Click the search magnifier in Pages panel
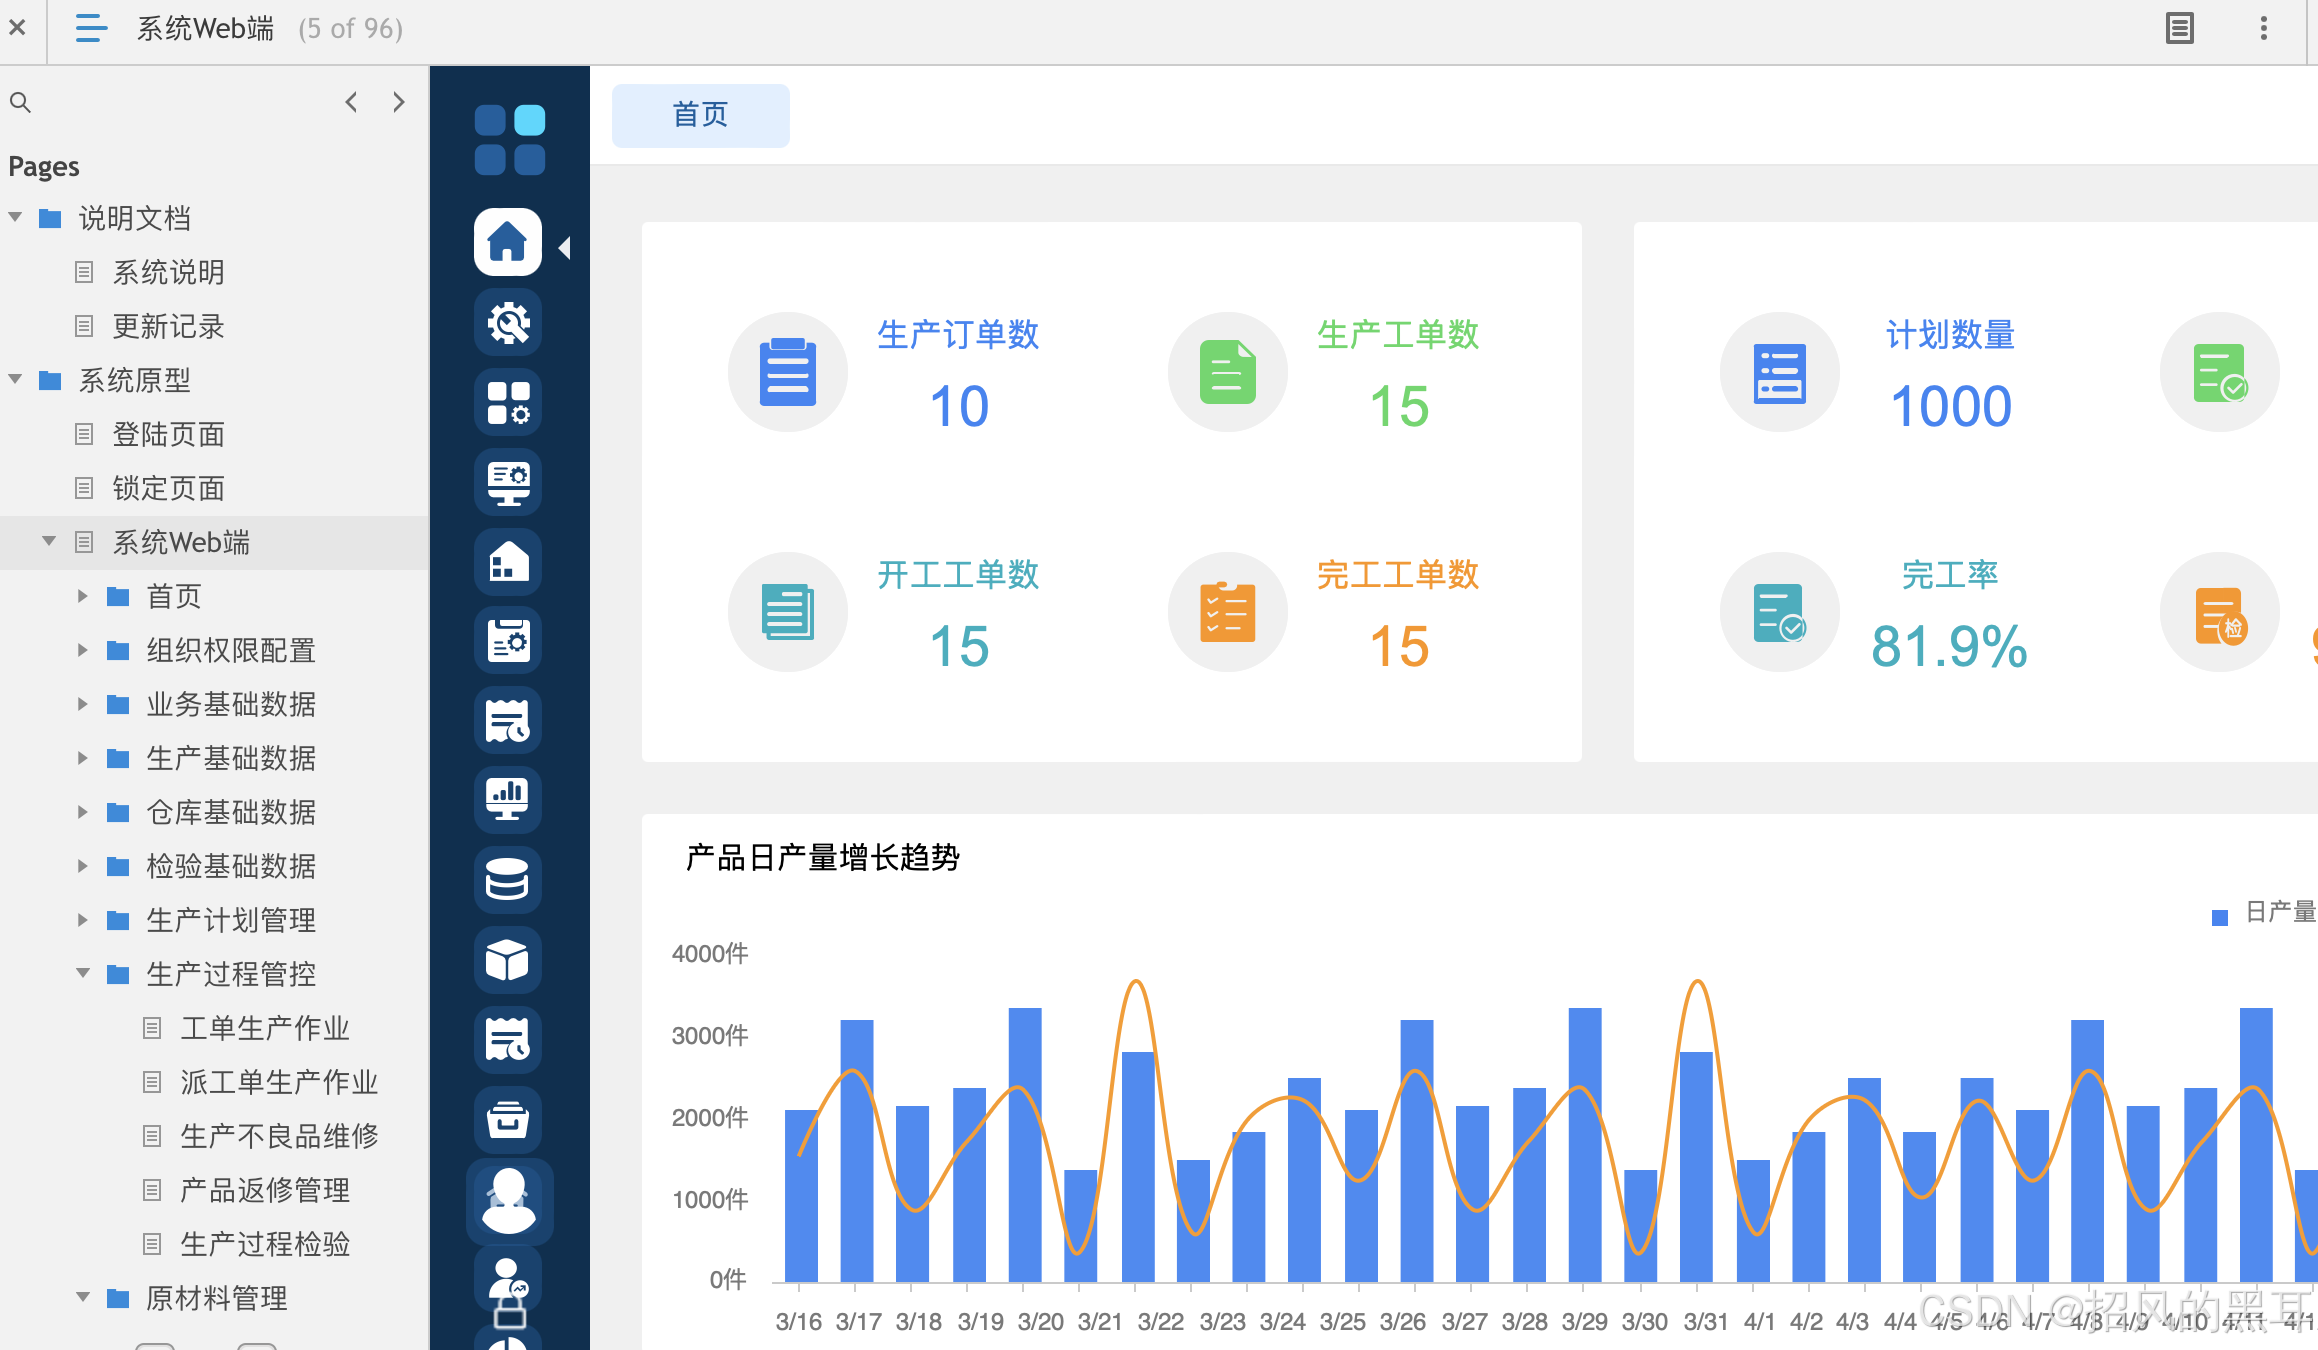Image resolution: width=2318 pixels, height=1350 pixels. click(x=20, y=102)
